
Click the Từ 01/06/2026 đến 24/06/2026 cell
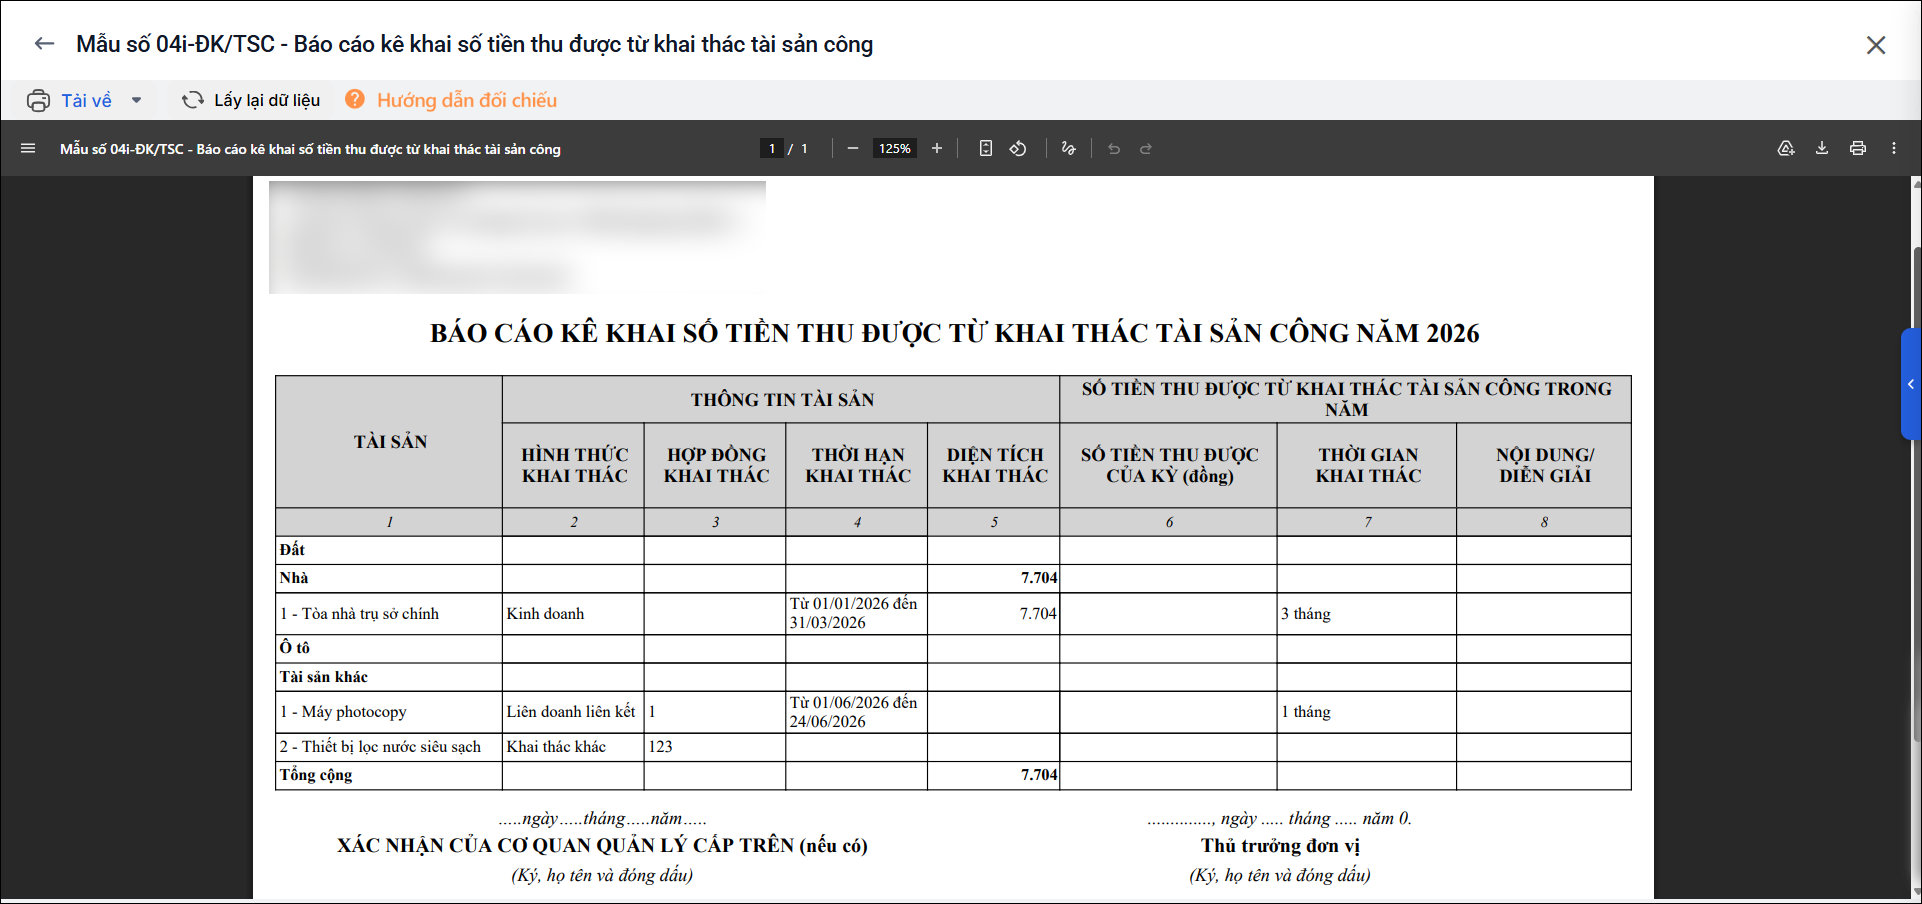click(857, 712)
